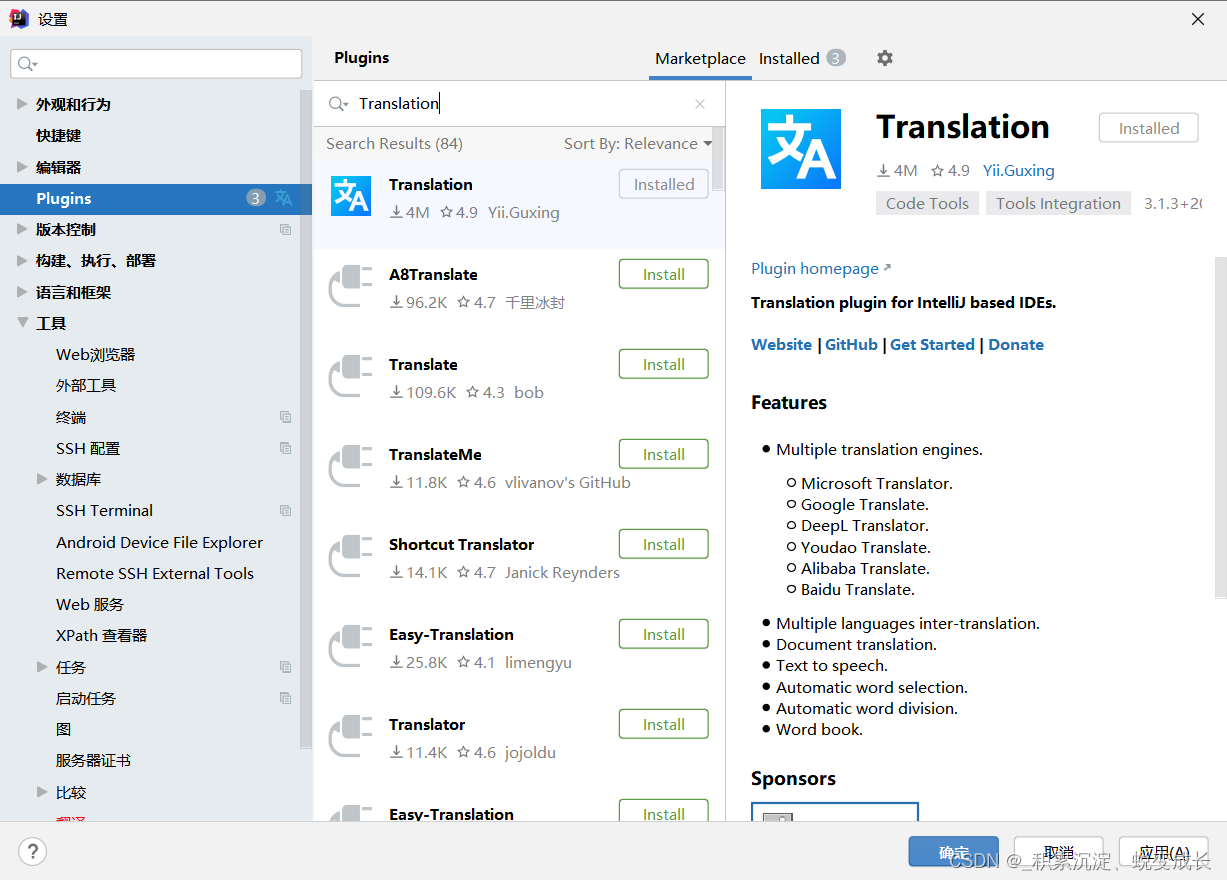The image size is (1227, 880).
Task: Click the Tools Integration tag
Action: click(x=1058, y=203)
